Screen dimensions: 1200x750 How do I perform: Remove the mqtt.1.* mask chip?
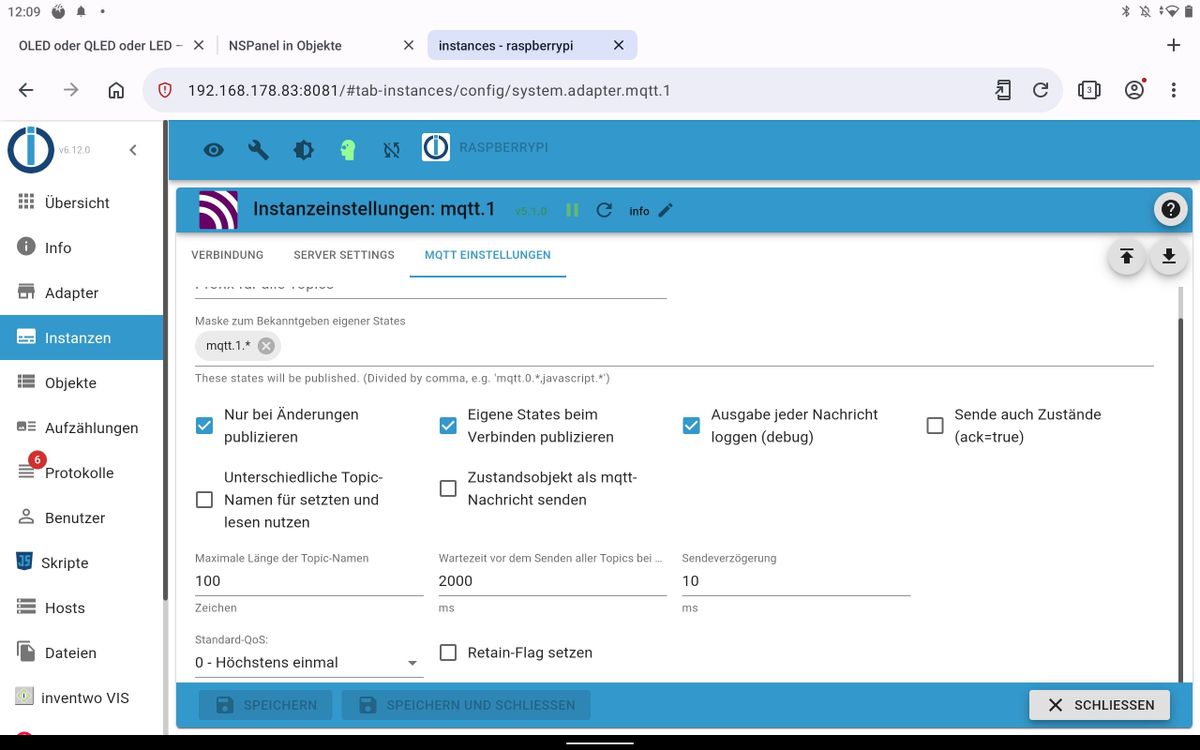click(266, 346)
